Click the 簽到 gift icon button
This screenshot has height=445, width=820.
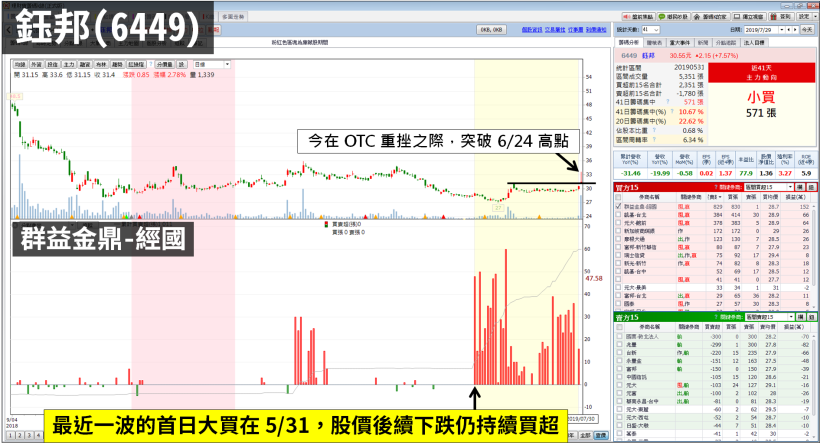781,17
